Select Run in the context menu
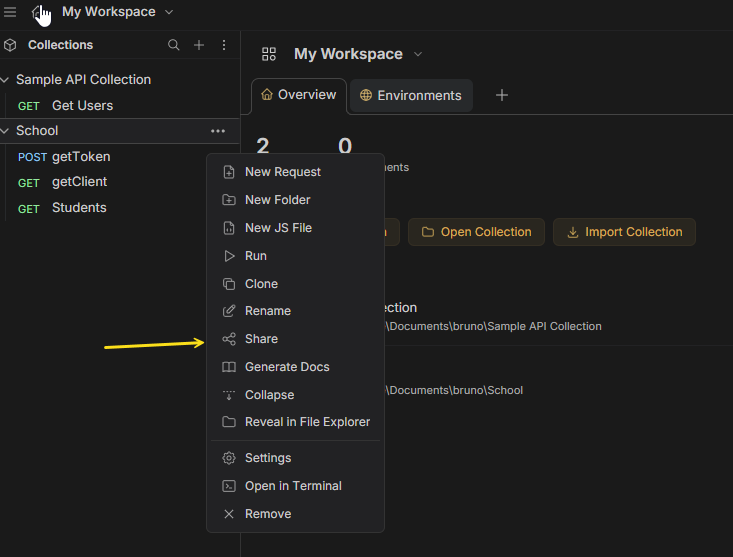The height and width of the screenshot is (557, 733). (295, 256)
